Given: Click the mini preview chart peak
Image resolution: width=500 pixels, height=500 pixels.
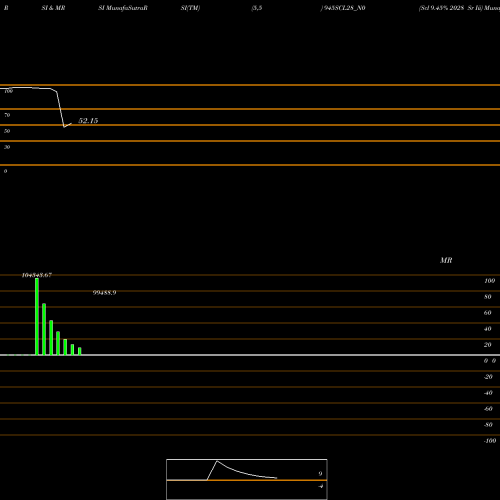Looking at the screenshot, I should [217, 461].
